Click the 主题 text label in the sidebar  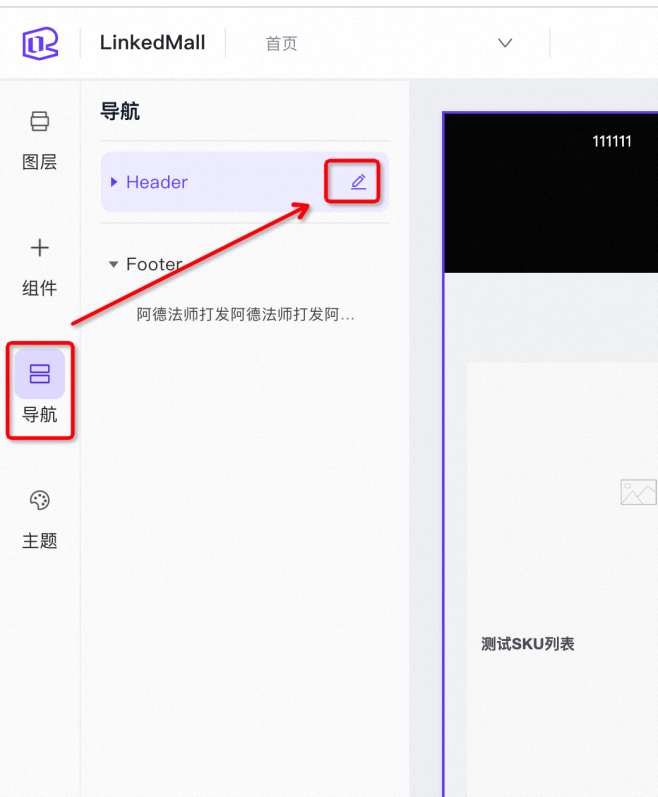[x=40, y=541]
